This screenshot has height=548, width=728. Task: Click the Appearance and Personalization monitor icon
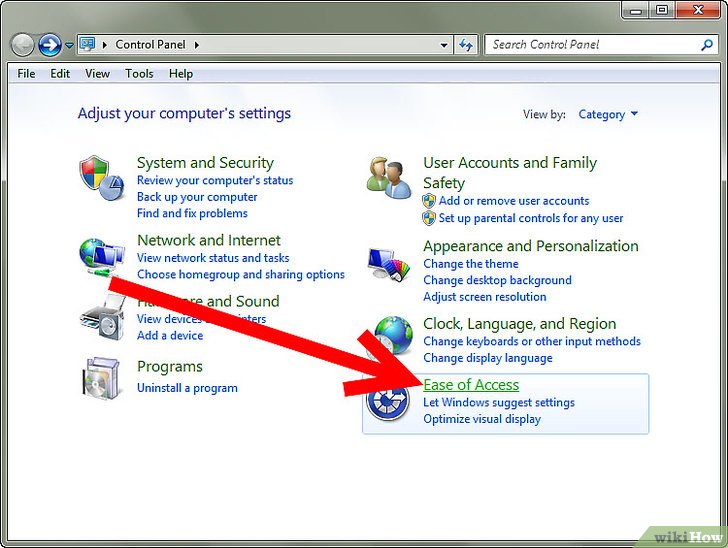tap(389, 263)
